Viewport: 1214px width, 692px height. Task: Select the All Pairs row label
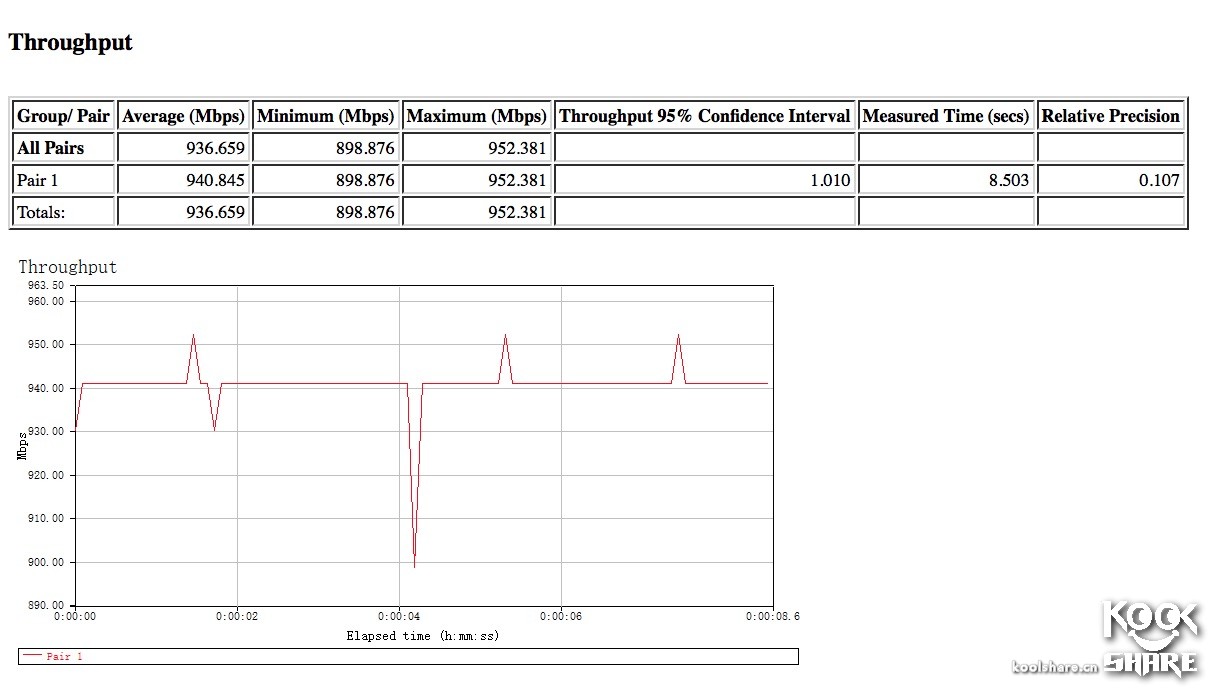[x=51, y=148]
